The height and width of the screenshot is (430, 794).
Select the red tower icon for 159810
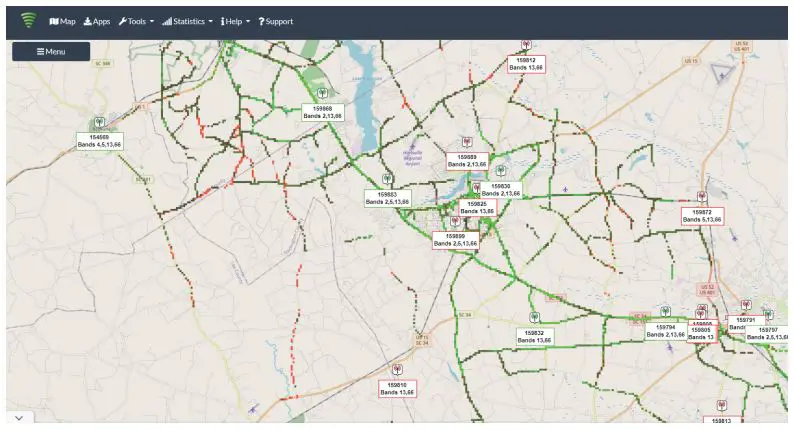click(398, 370)
